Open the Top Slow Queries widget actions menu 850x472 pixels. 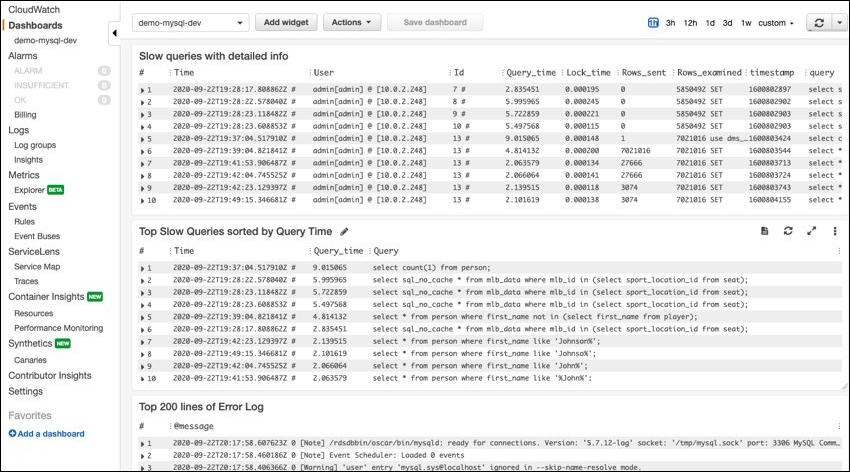click(x=835, y=231)
